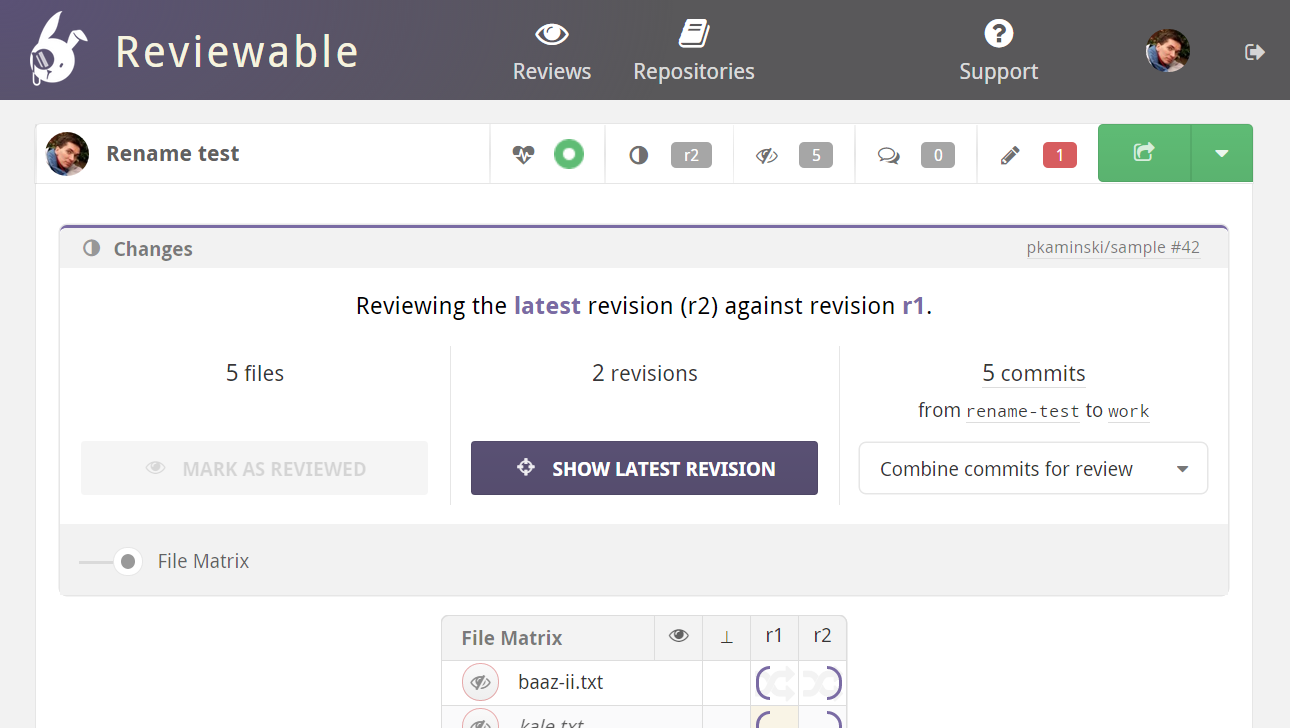Open the Reviews eye icon
The width and height of the screenshot is (1290, 728).
click(x=552, y=35)
